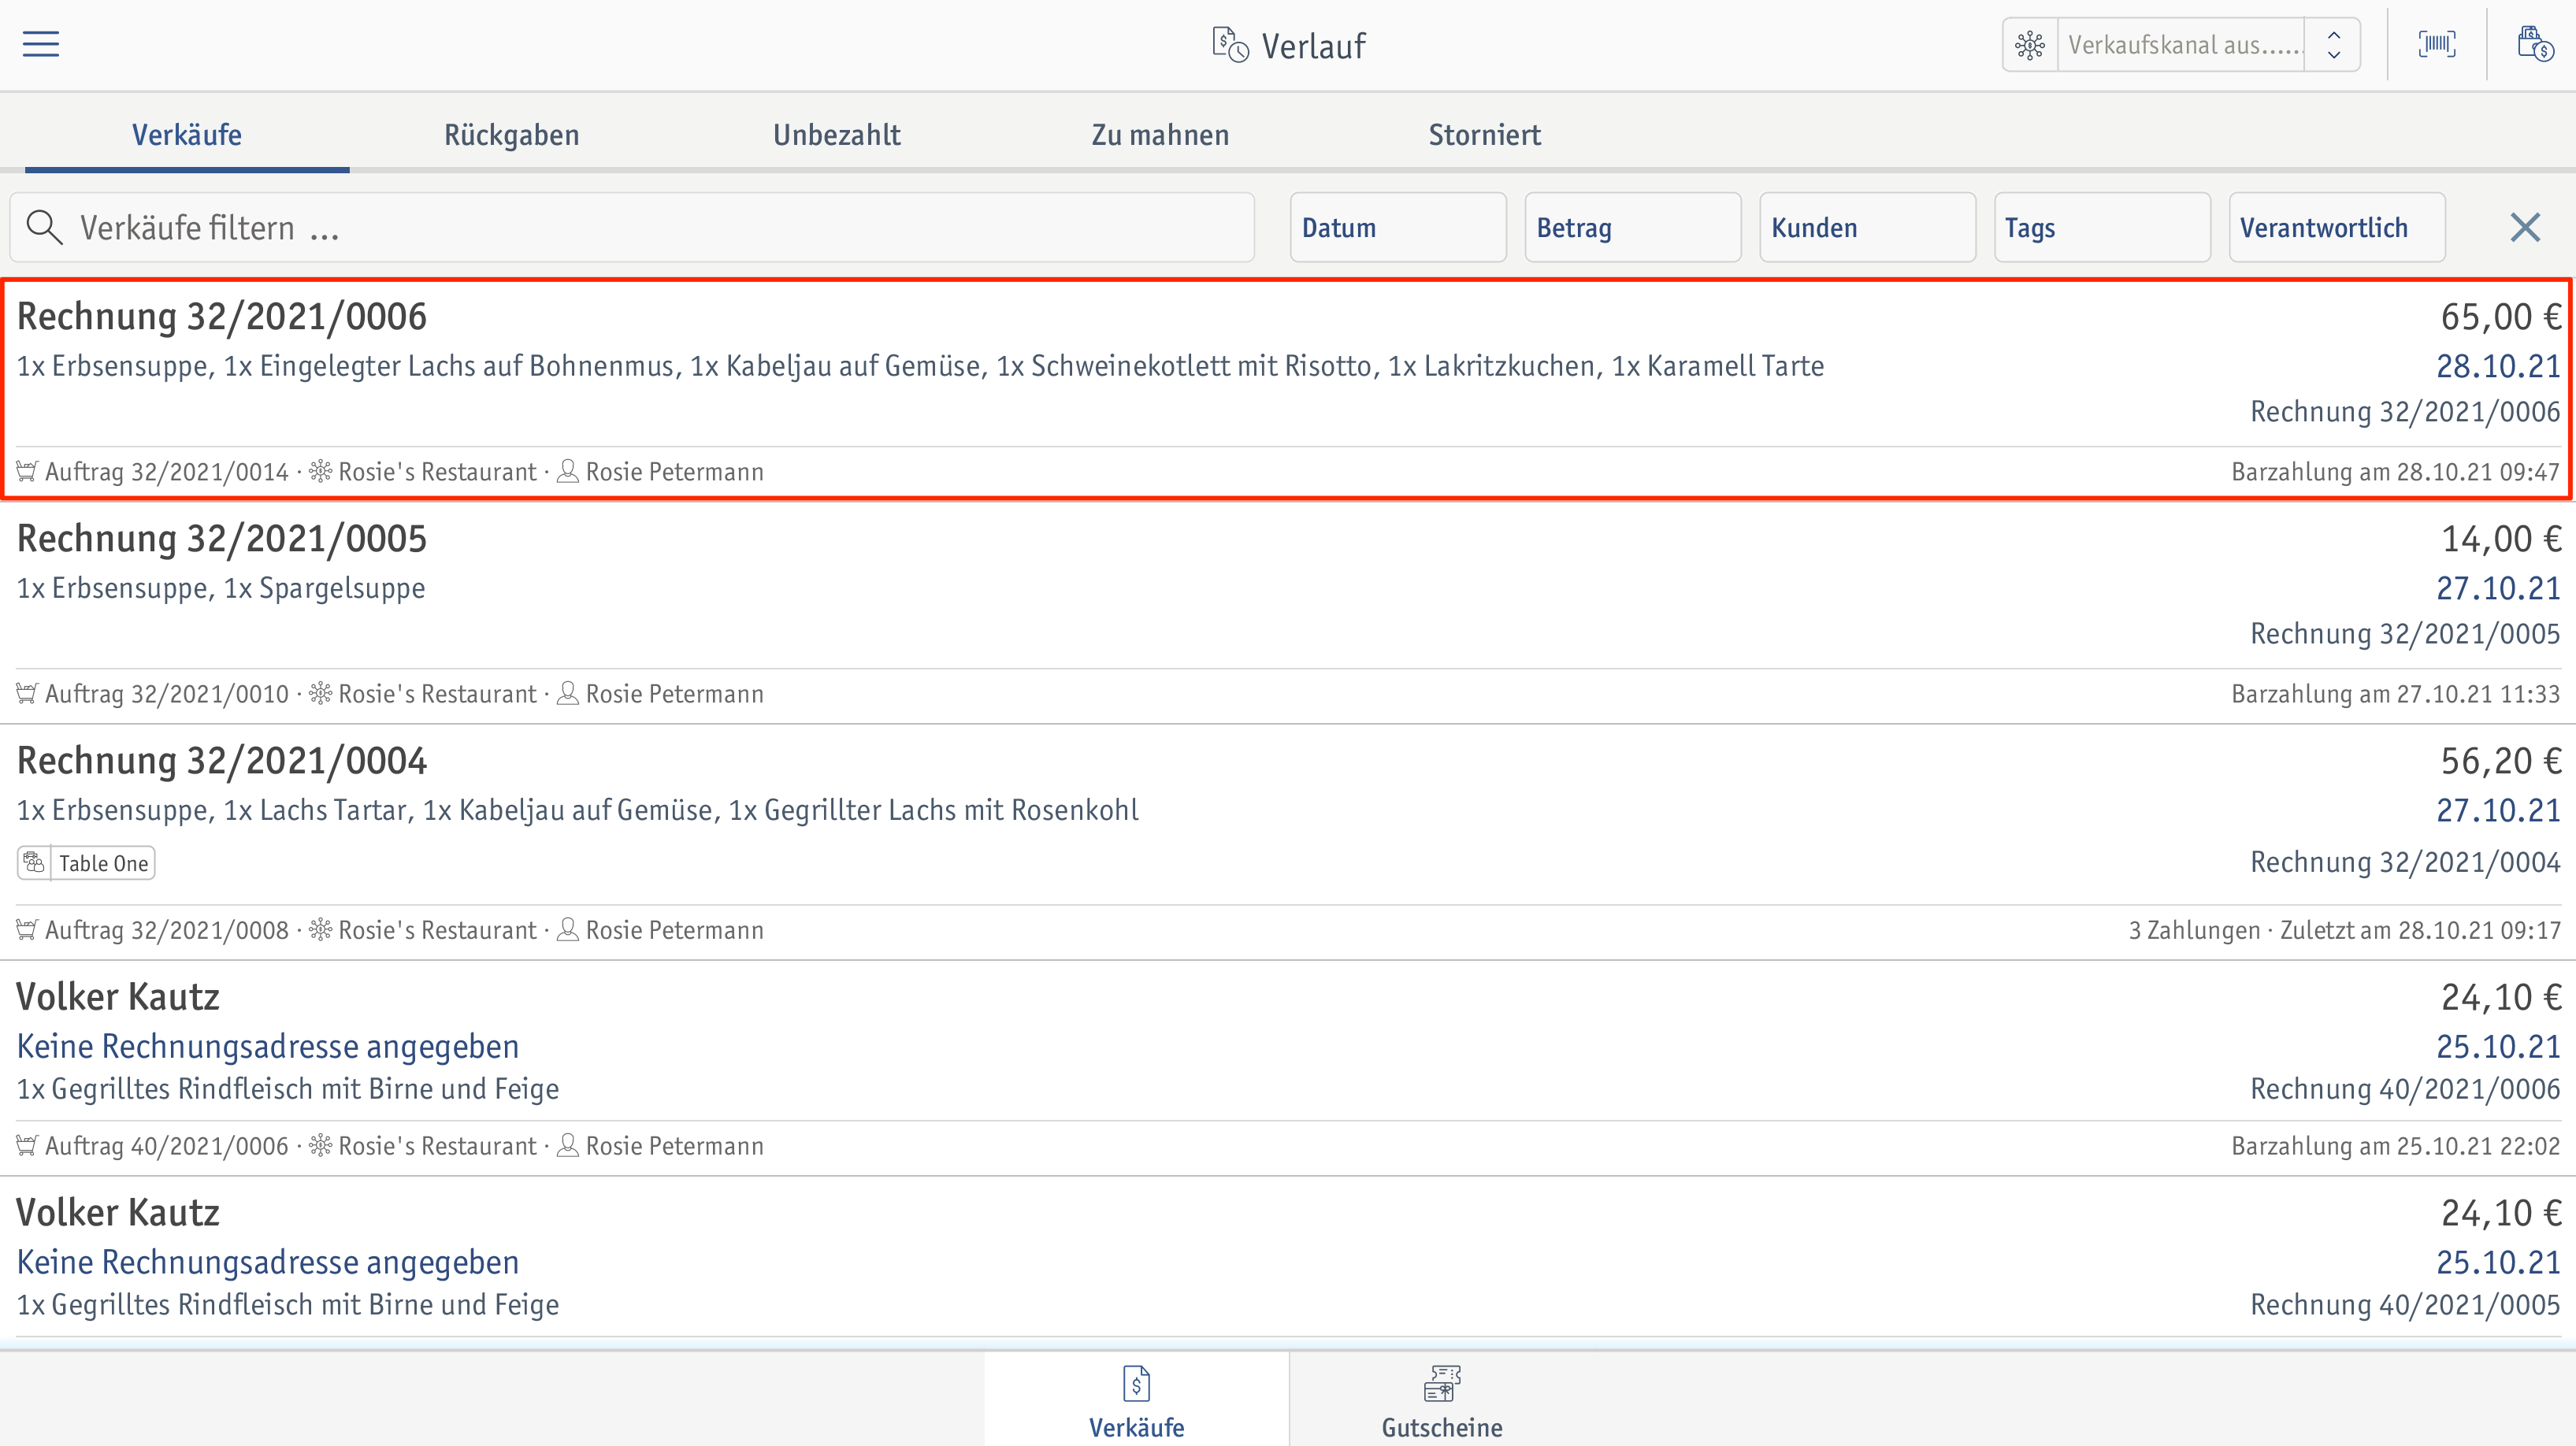Open the cash register icon in the header
Image resolution: width=2576 pixels, height=1446 pixels.
[2534, 44]
